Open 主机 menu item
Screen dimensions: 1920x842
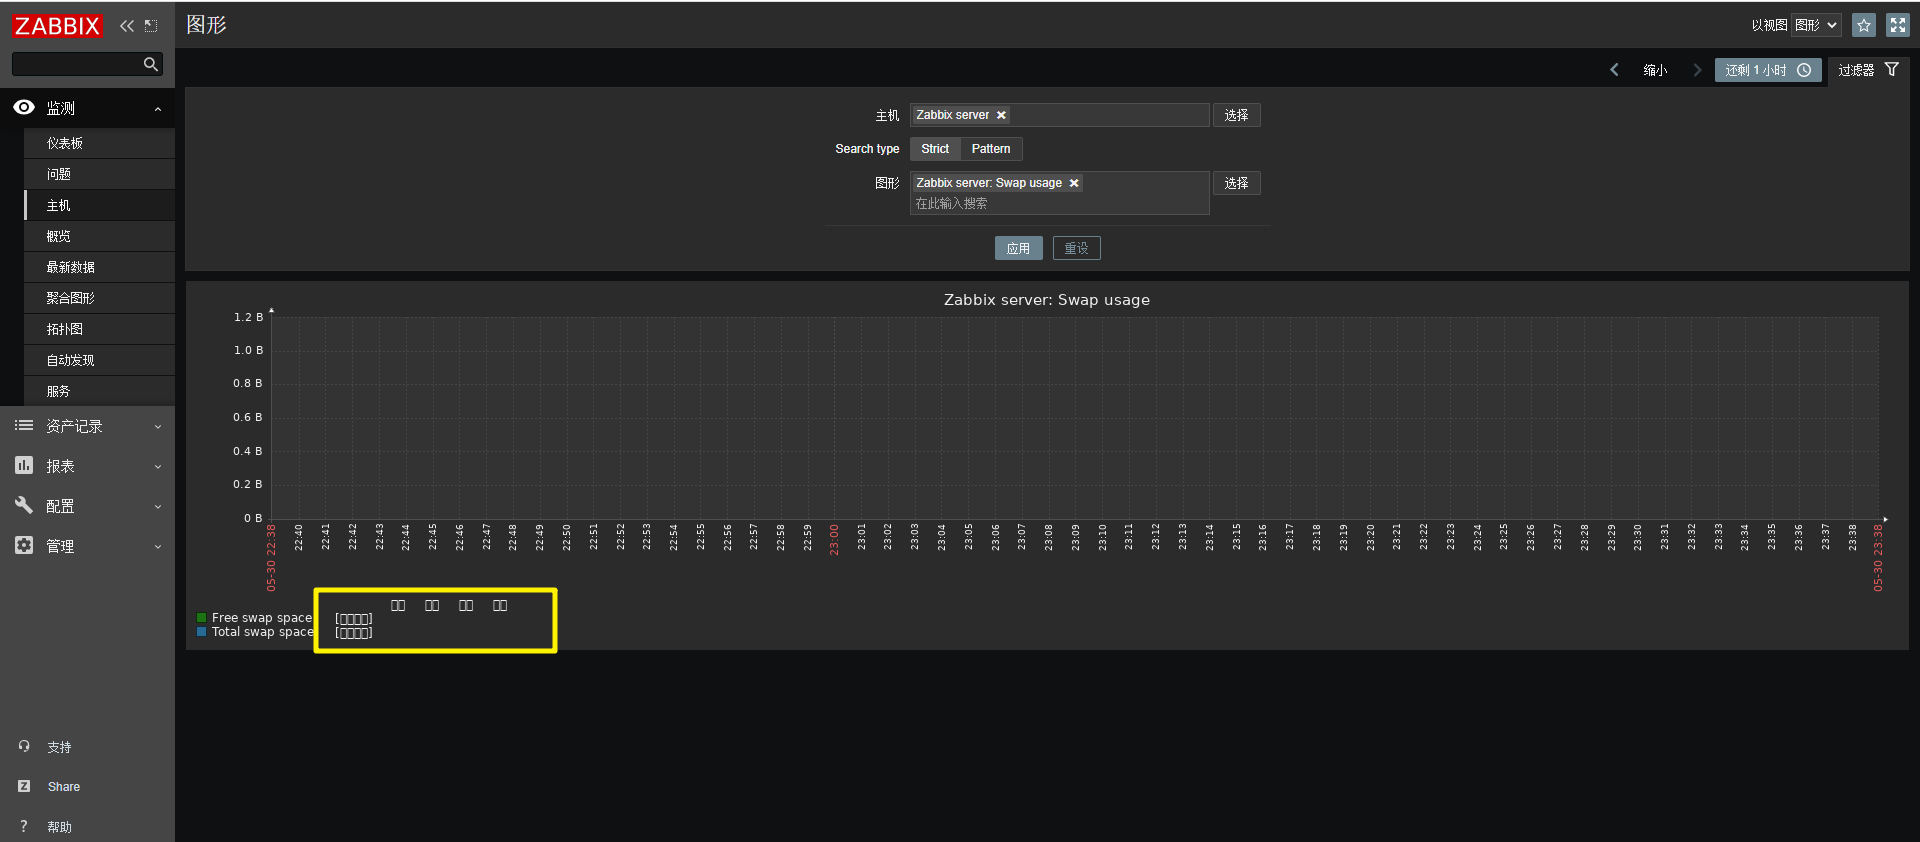[x=99, y=205]
